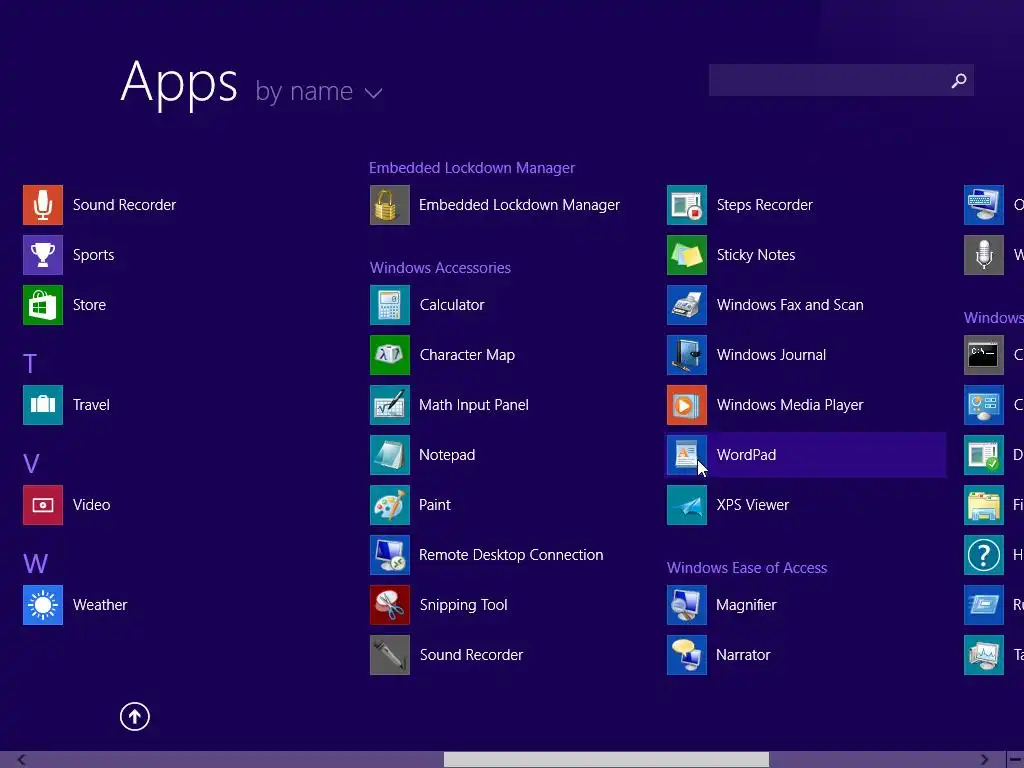Click the Embedded Lockdown Manager padlock icon
This screenshot has height=768, width=1024.
[390, 205]
